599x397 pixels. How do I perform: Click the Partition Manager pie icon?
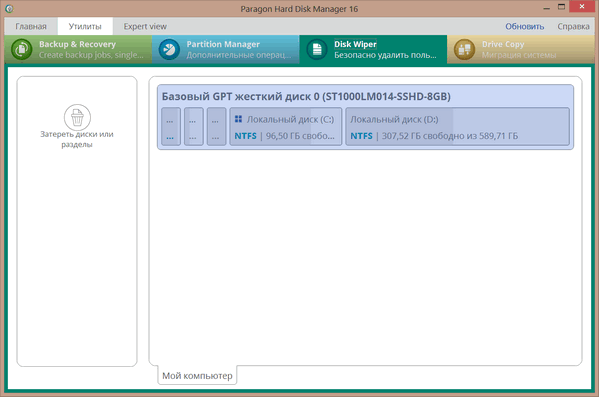point(169,50)
